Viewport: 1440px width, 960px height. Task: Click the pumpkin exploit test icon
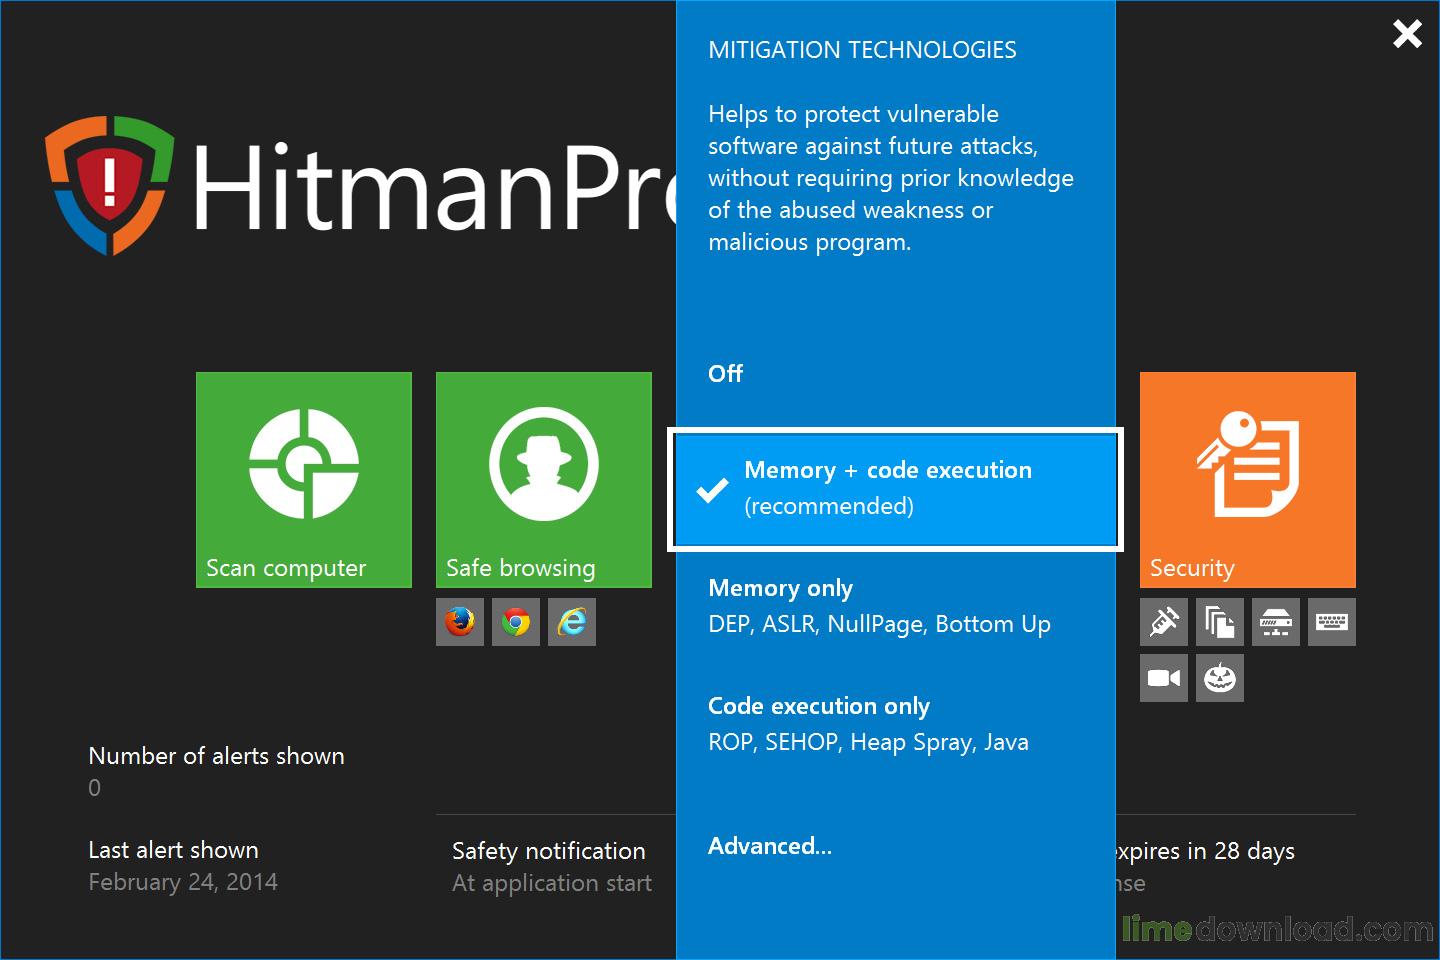tap(1219, 677)
